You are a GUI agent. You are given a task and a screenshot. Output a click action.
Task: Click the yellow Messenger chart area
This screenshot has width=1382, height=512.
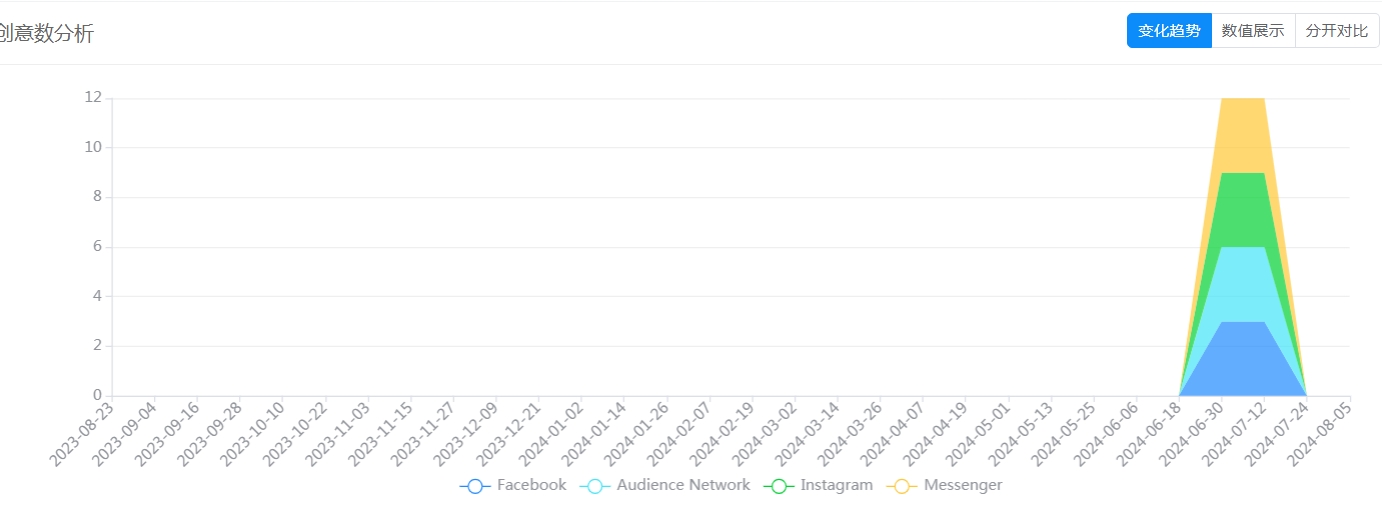[x=1243, y=135]
